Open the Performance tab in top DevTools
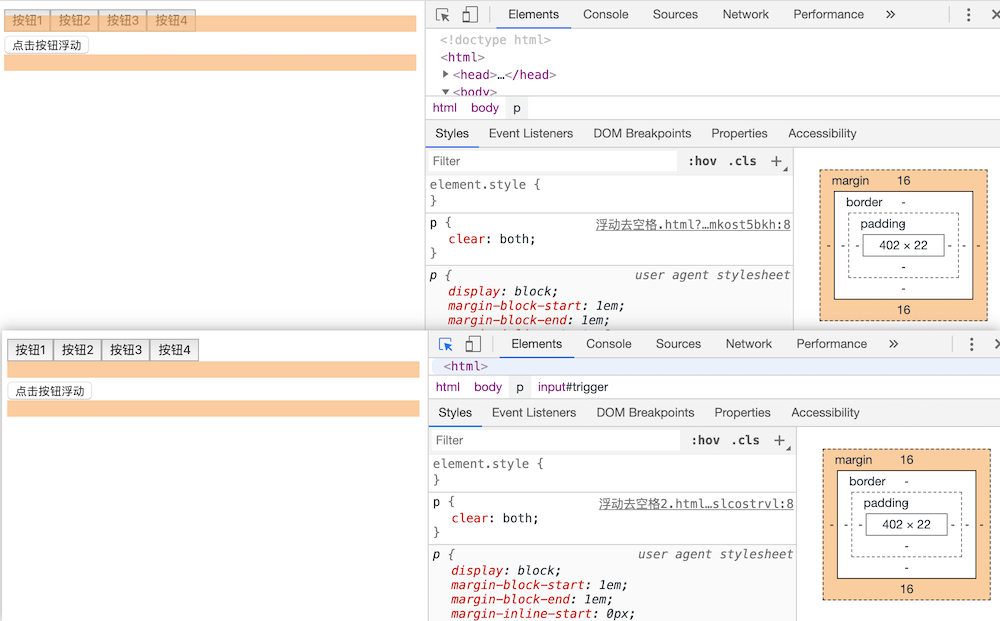Viewport: 1000px width, 621px height. [x=828, y=15]
